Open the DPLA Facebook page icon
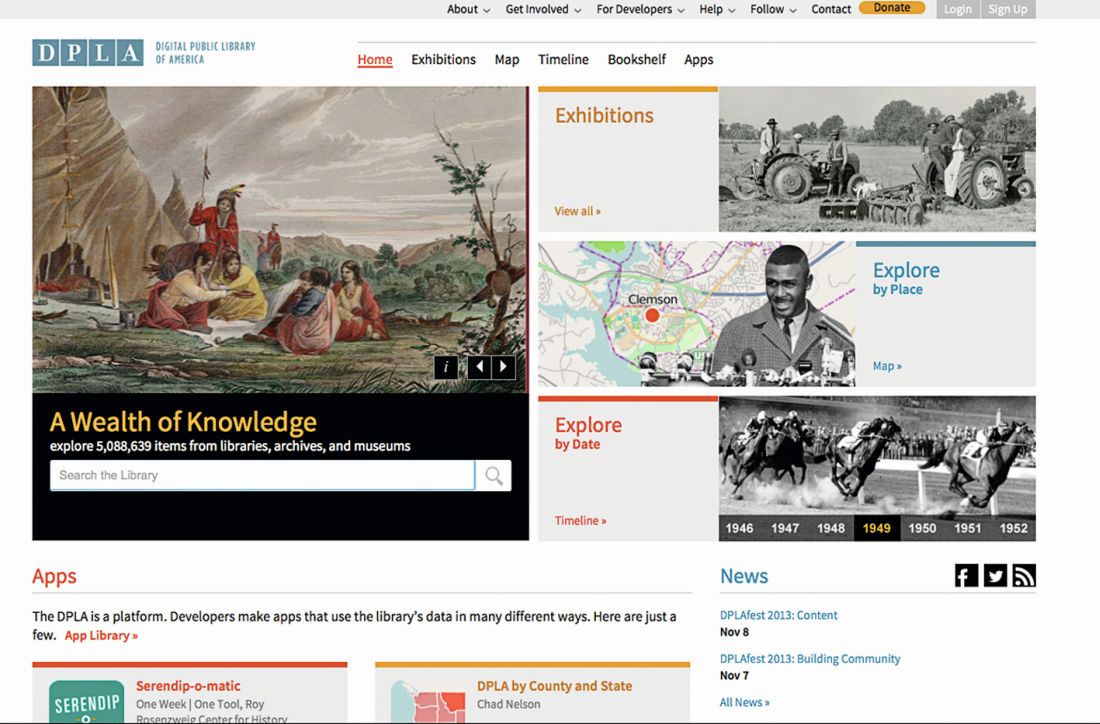This screenshot has height=724, width=1100. point(966,576)
